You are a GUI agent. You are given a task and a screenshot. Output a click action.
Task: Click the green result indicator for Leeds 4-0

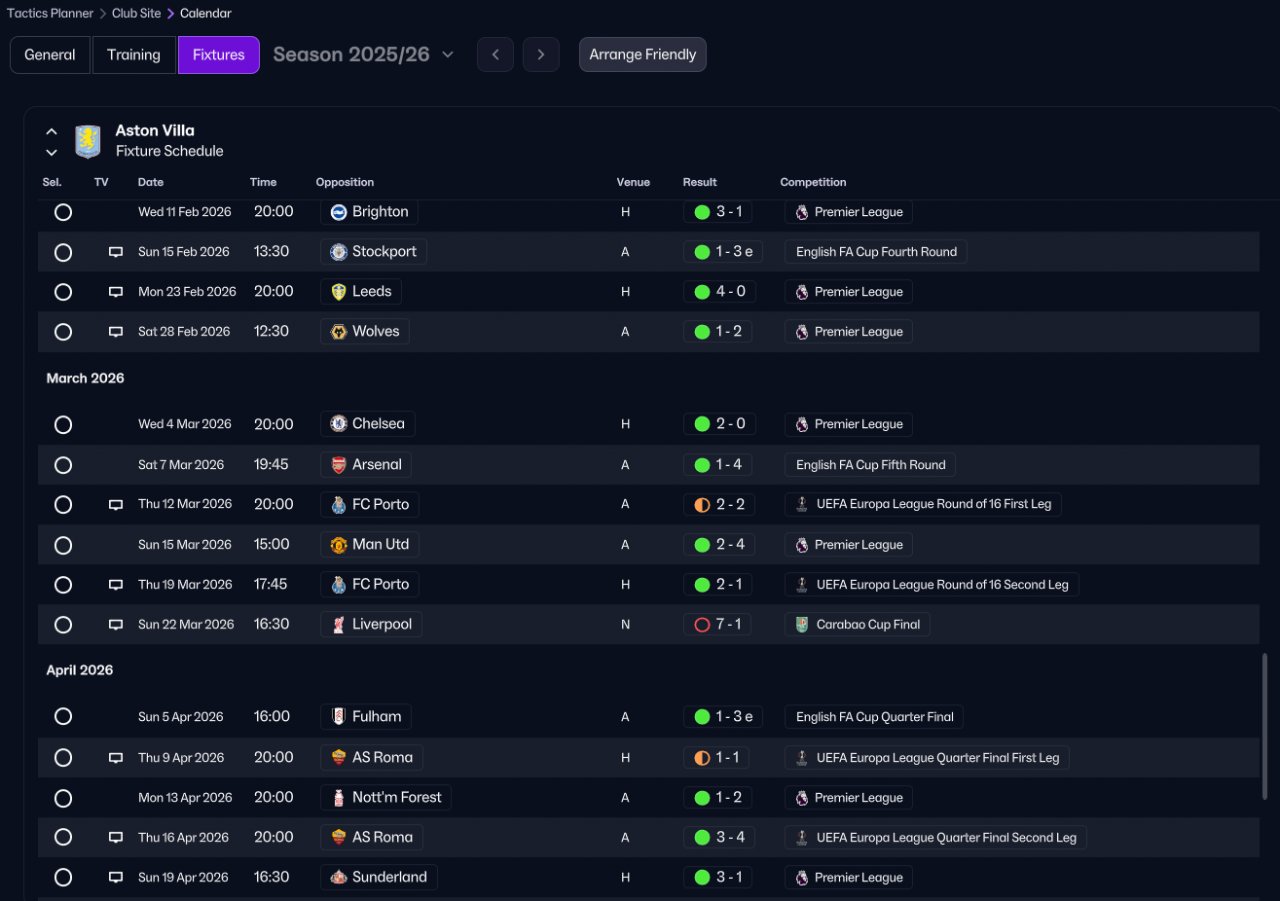[x=702, y=292]
